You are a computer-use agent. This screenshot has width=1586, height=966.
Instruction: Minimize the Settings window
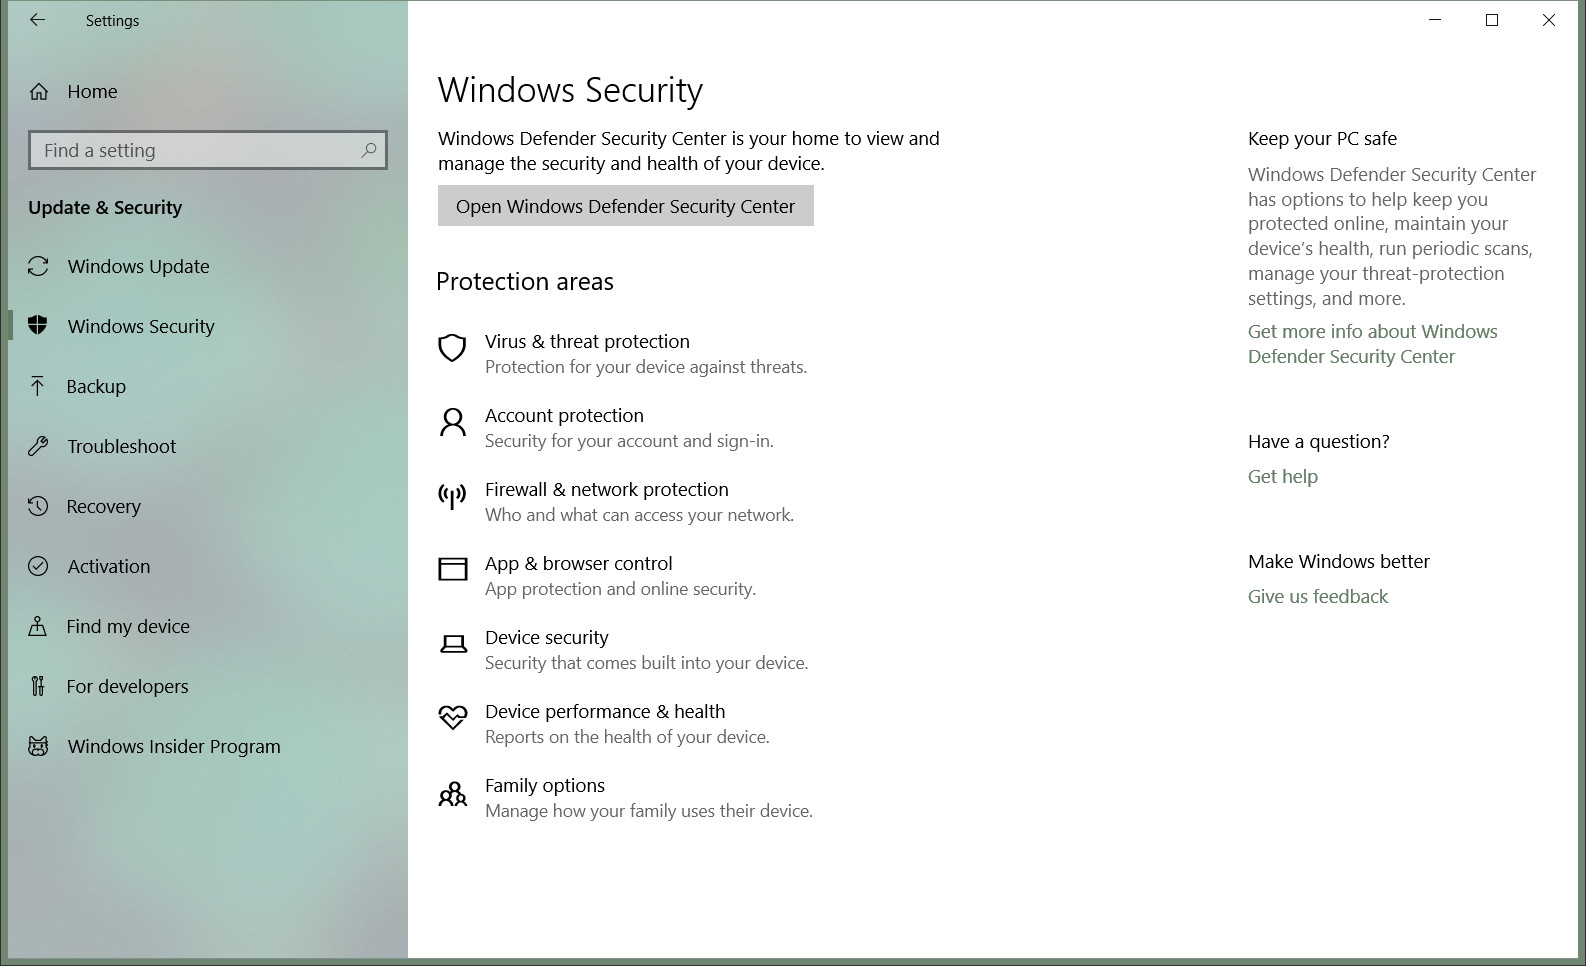[1435, 20]
